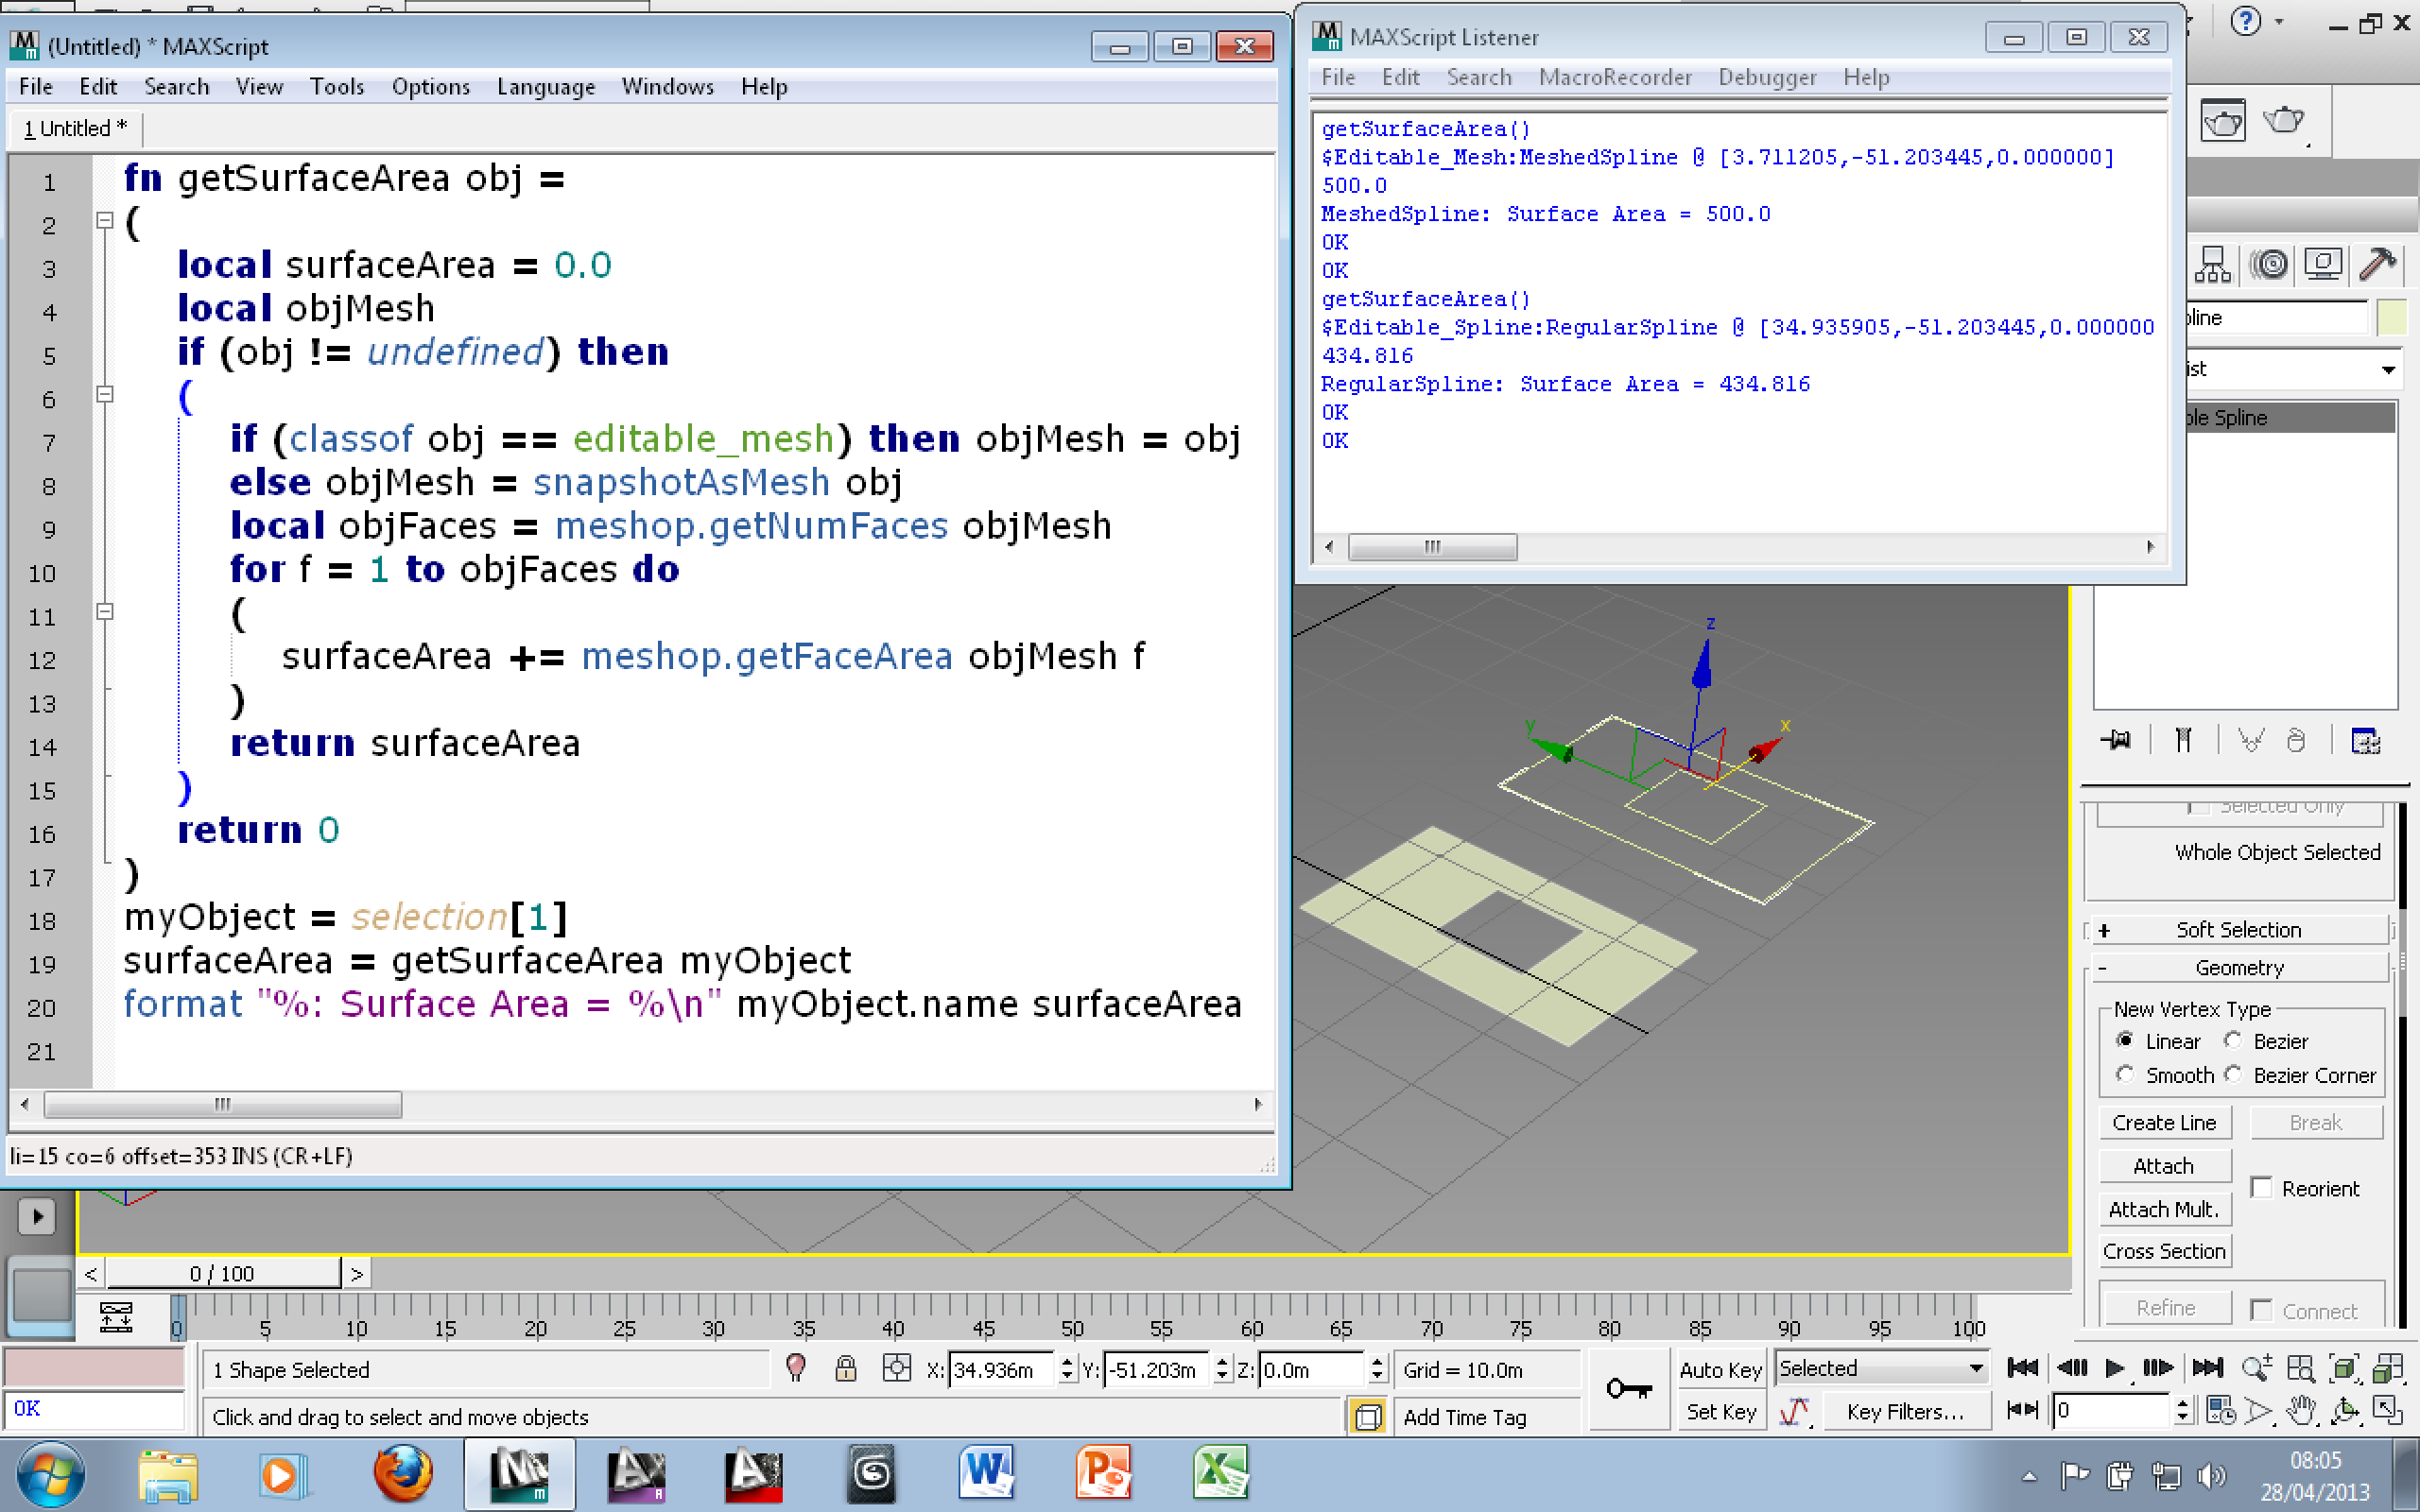Click the Pin Stack icon
The image size is (2420, 1512).
pos(2115,740)
